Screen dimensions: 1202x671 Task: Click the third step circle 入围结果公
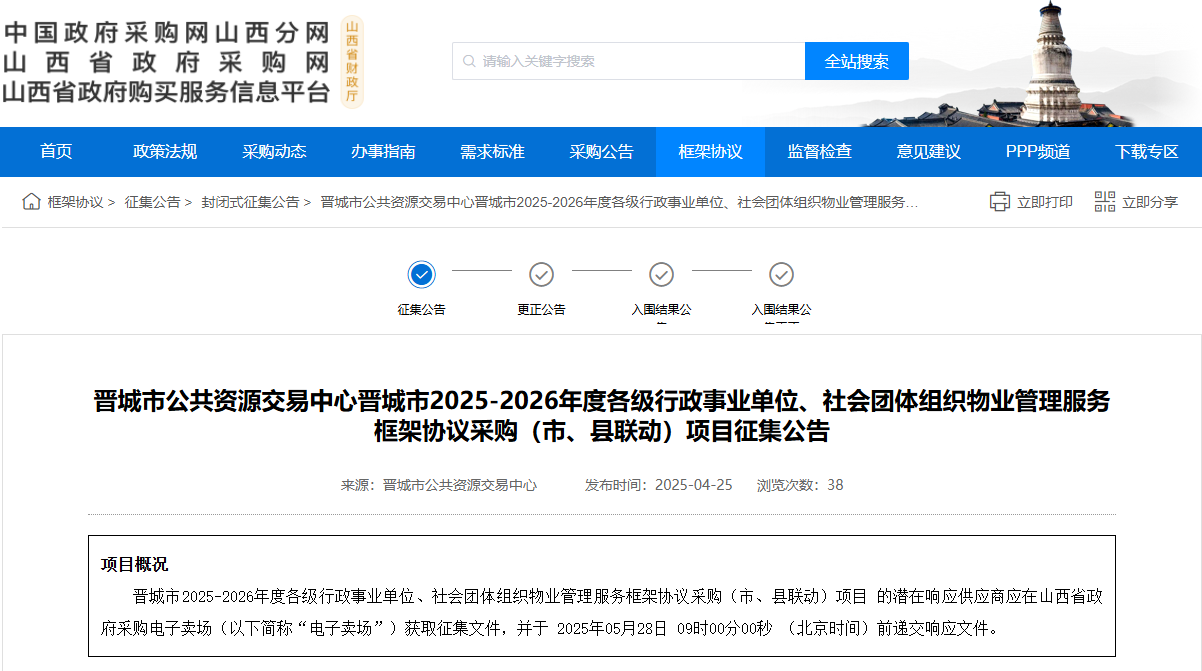pyautogui.click(x=661, y=274)
